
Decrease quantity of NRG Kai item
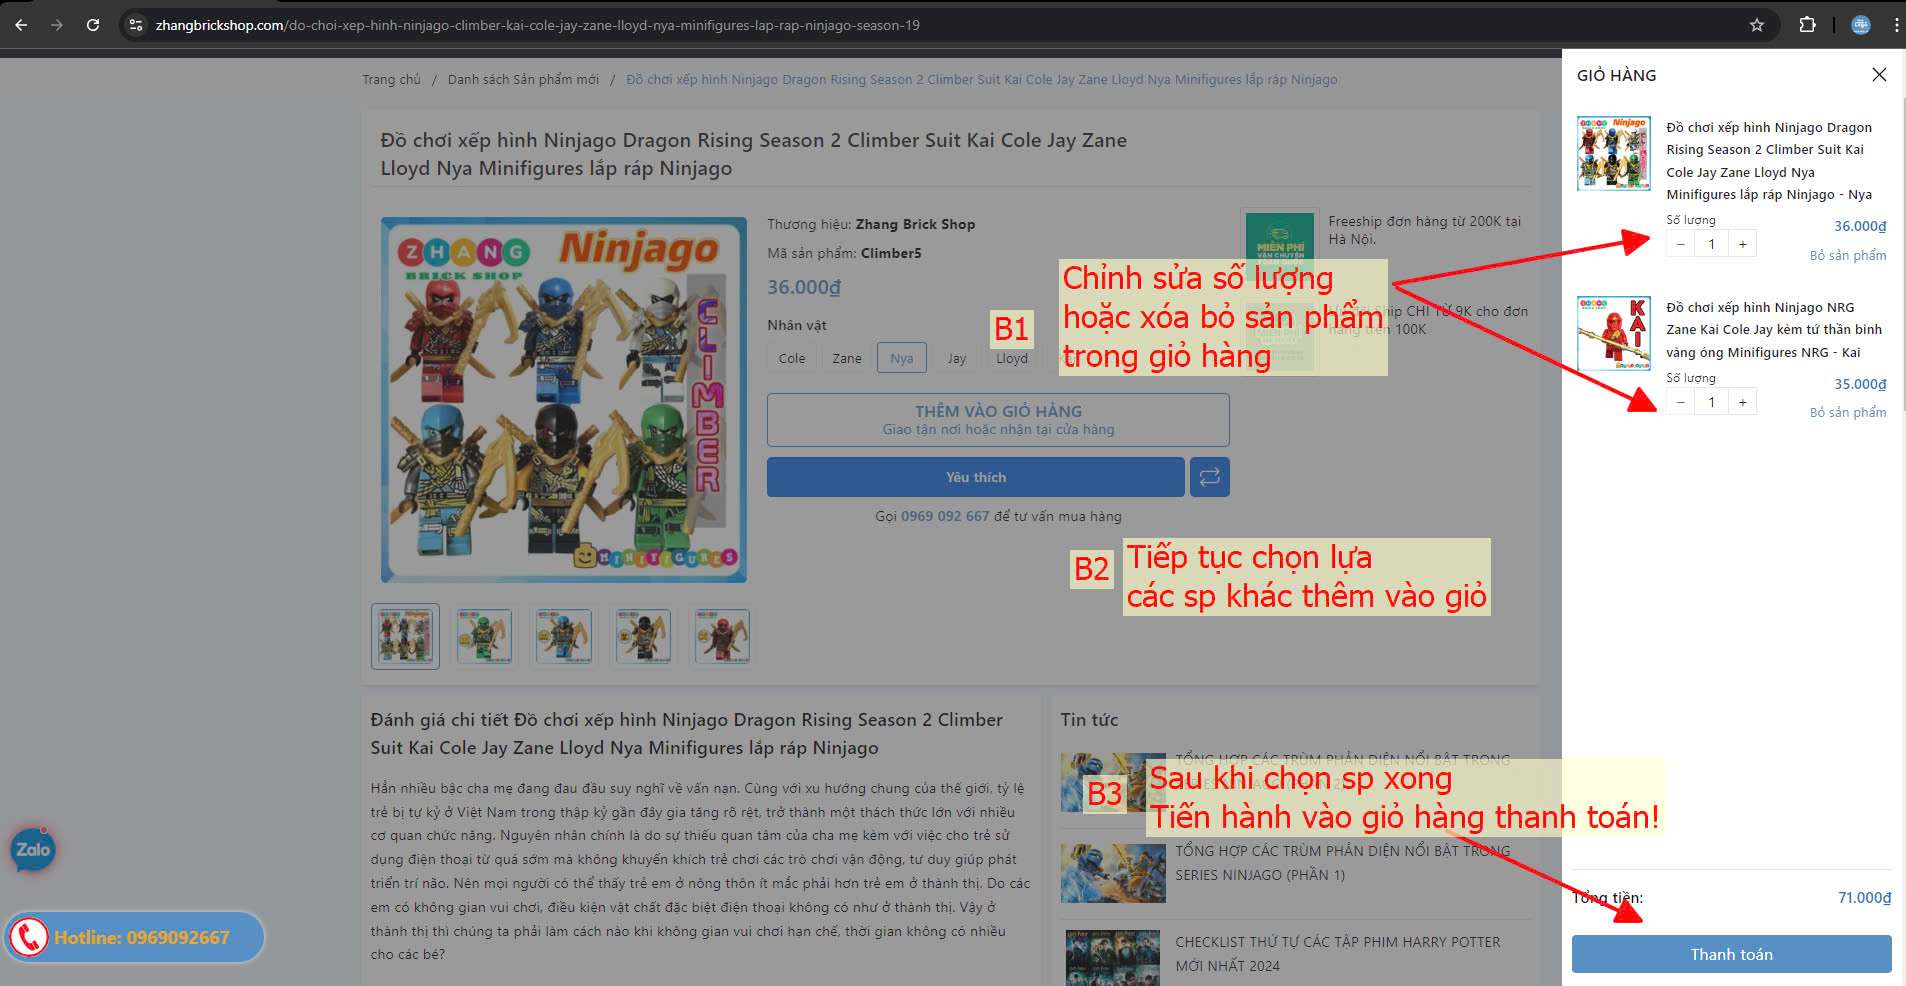[x=1680, y=402]
